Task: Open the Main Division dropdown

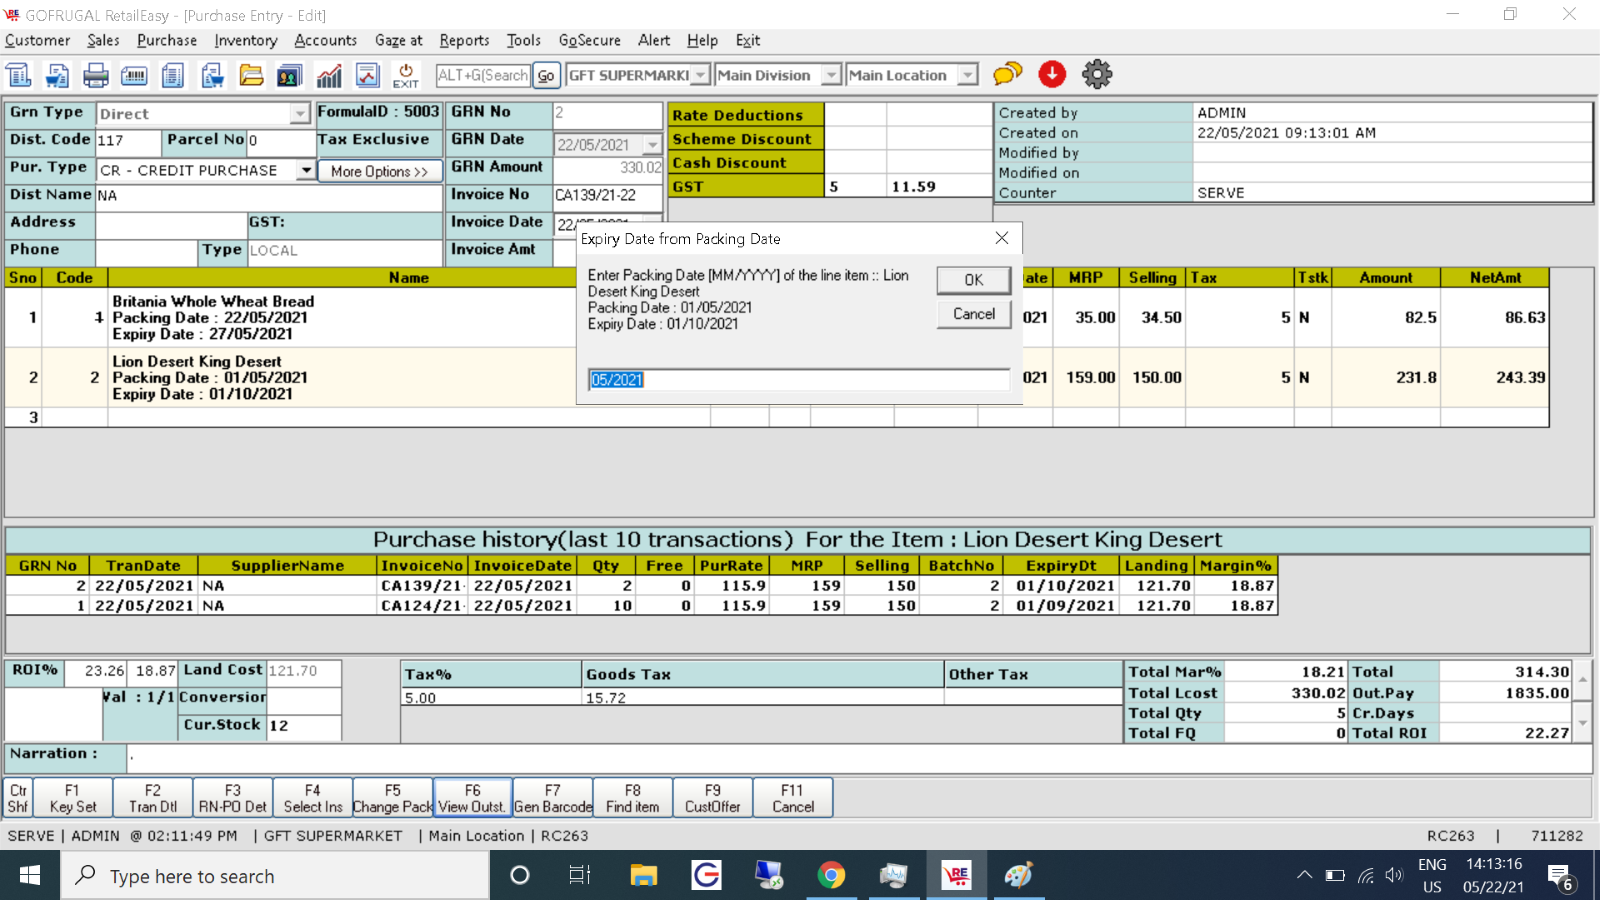Action: [831, 75]
